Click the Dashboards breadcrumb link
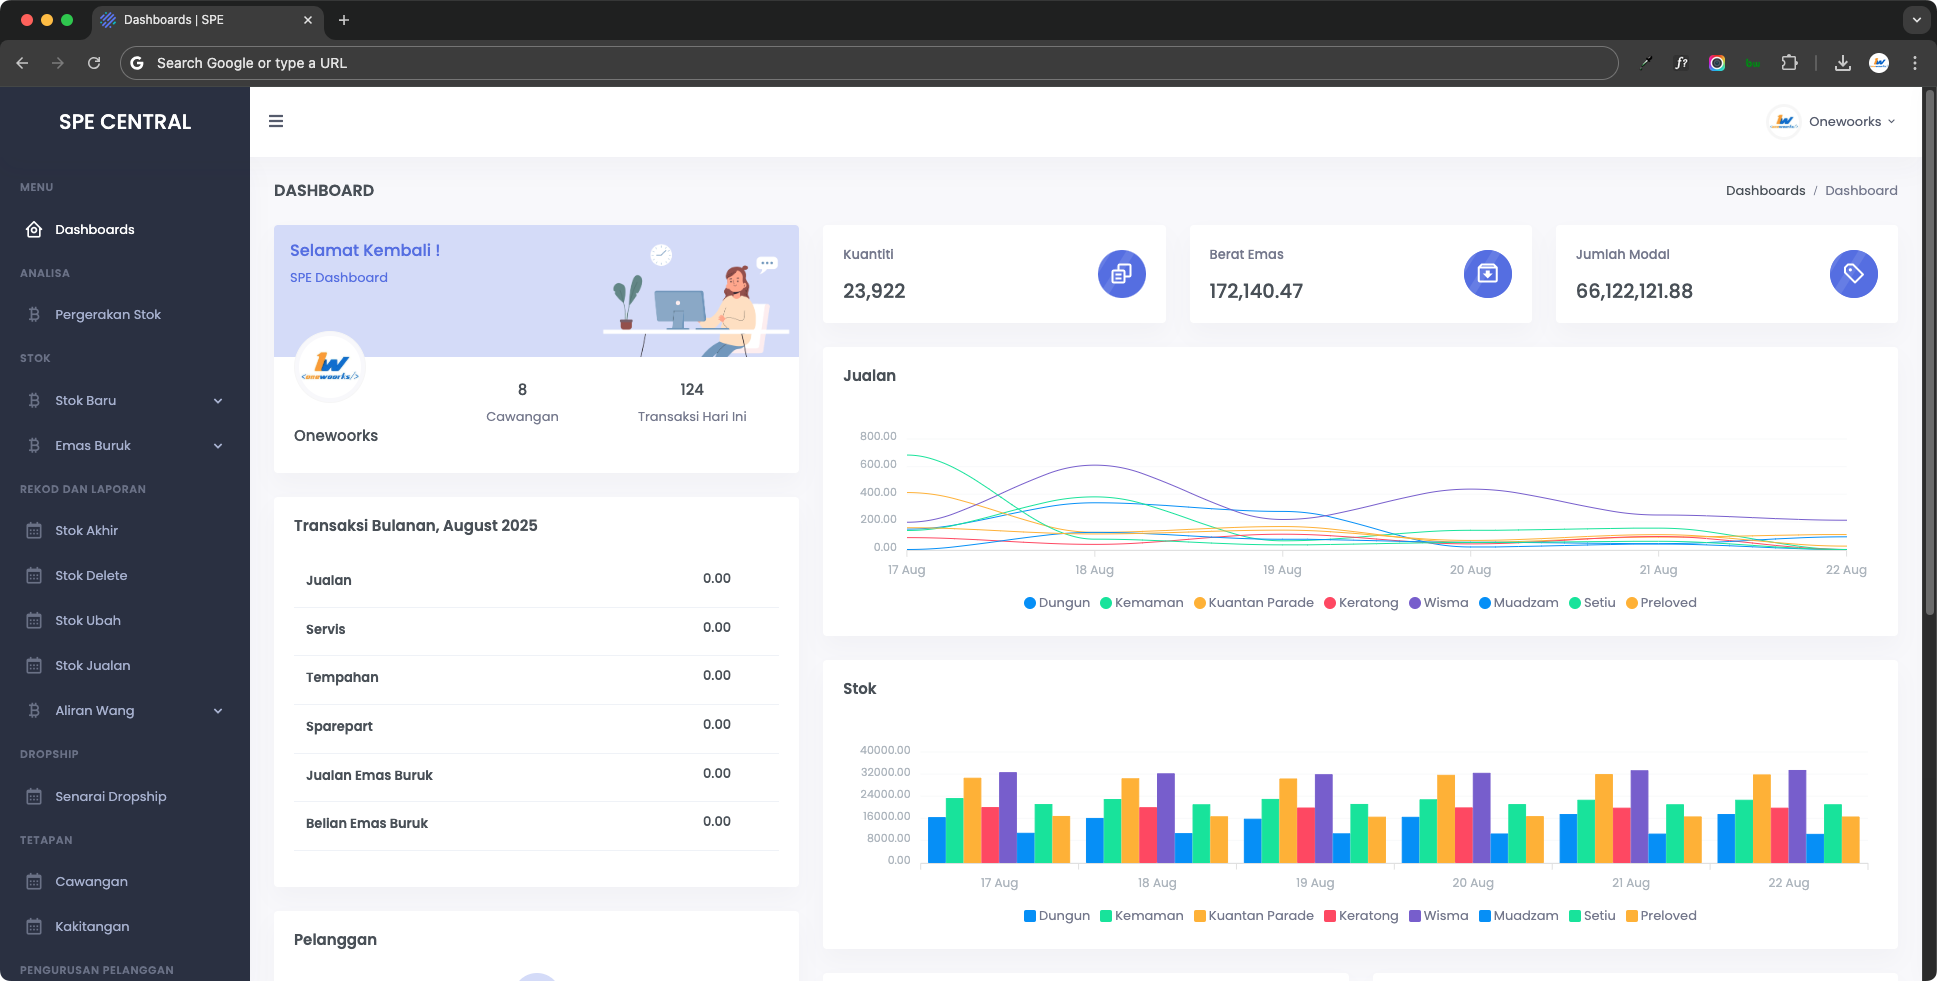This screenshot has width=1937, height=981. (x=1765, y=191)
